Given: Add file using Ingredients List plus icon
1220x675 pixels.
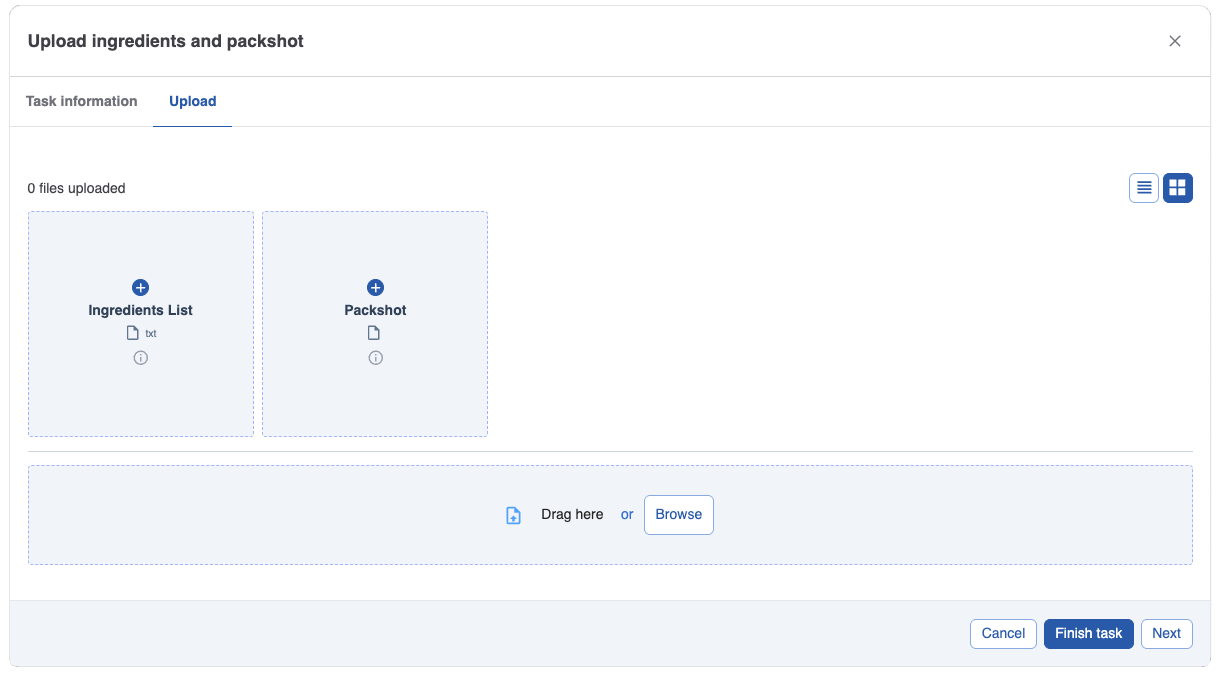Looking at the screenshot, I should (140, 287).
